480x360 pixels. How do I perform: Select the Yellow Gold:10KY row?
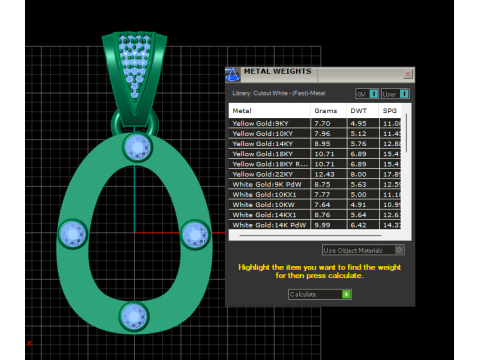click(x=315, y=134)
